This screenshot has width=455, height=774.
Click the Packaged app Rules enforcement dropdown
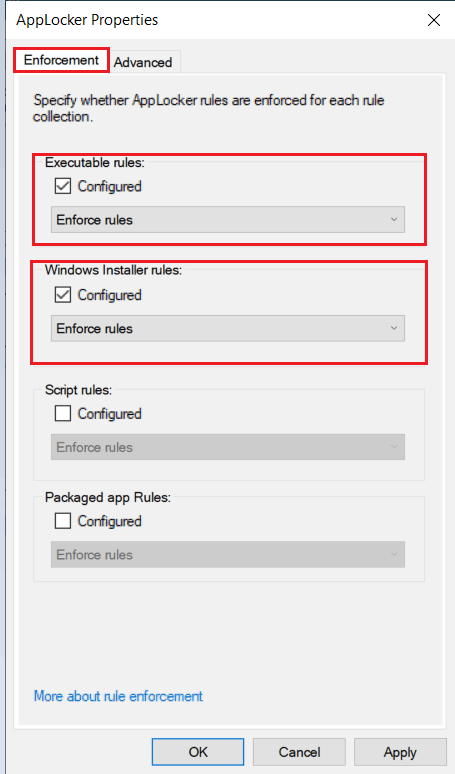pyautogui.click(x=228, y=555)
